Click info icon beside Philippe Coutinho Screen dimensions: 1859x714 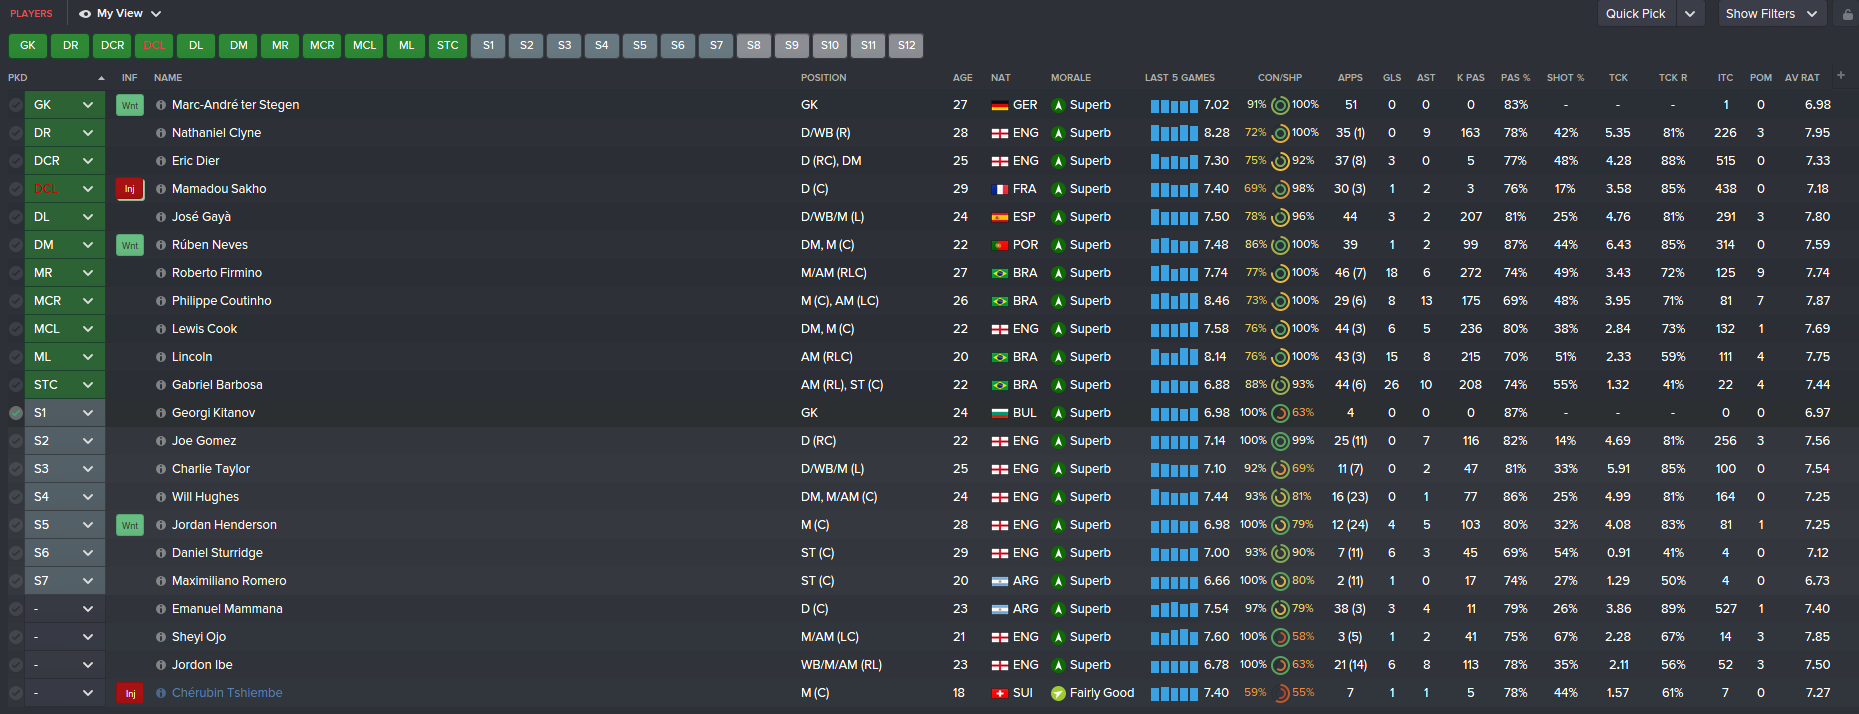pos(161,301)
